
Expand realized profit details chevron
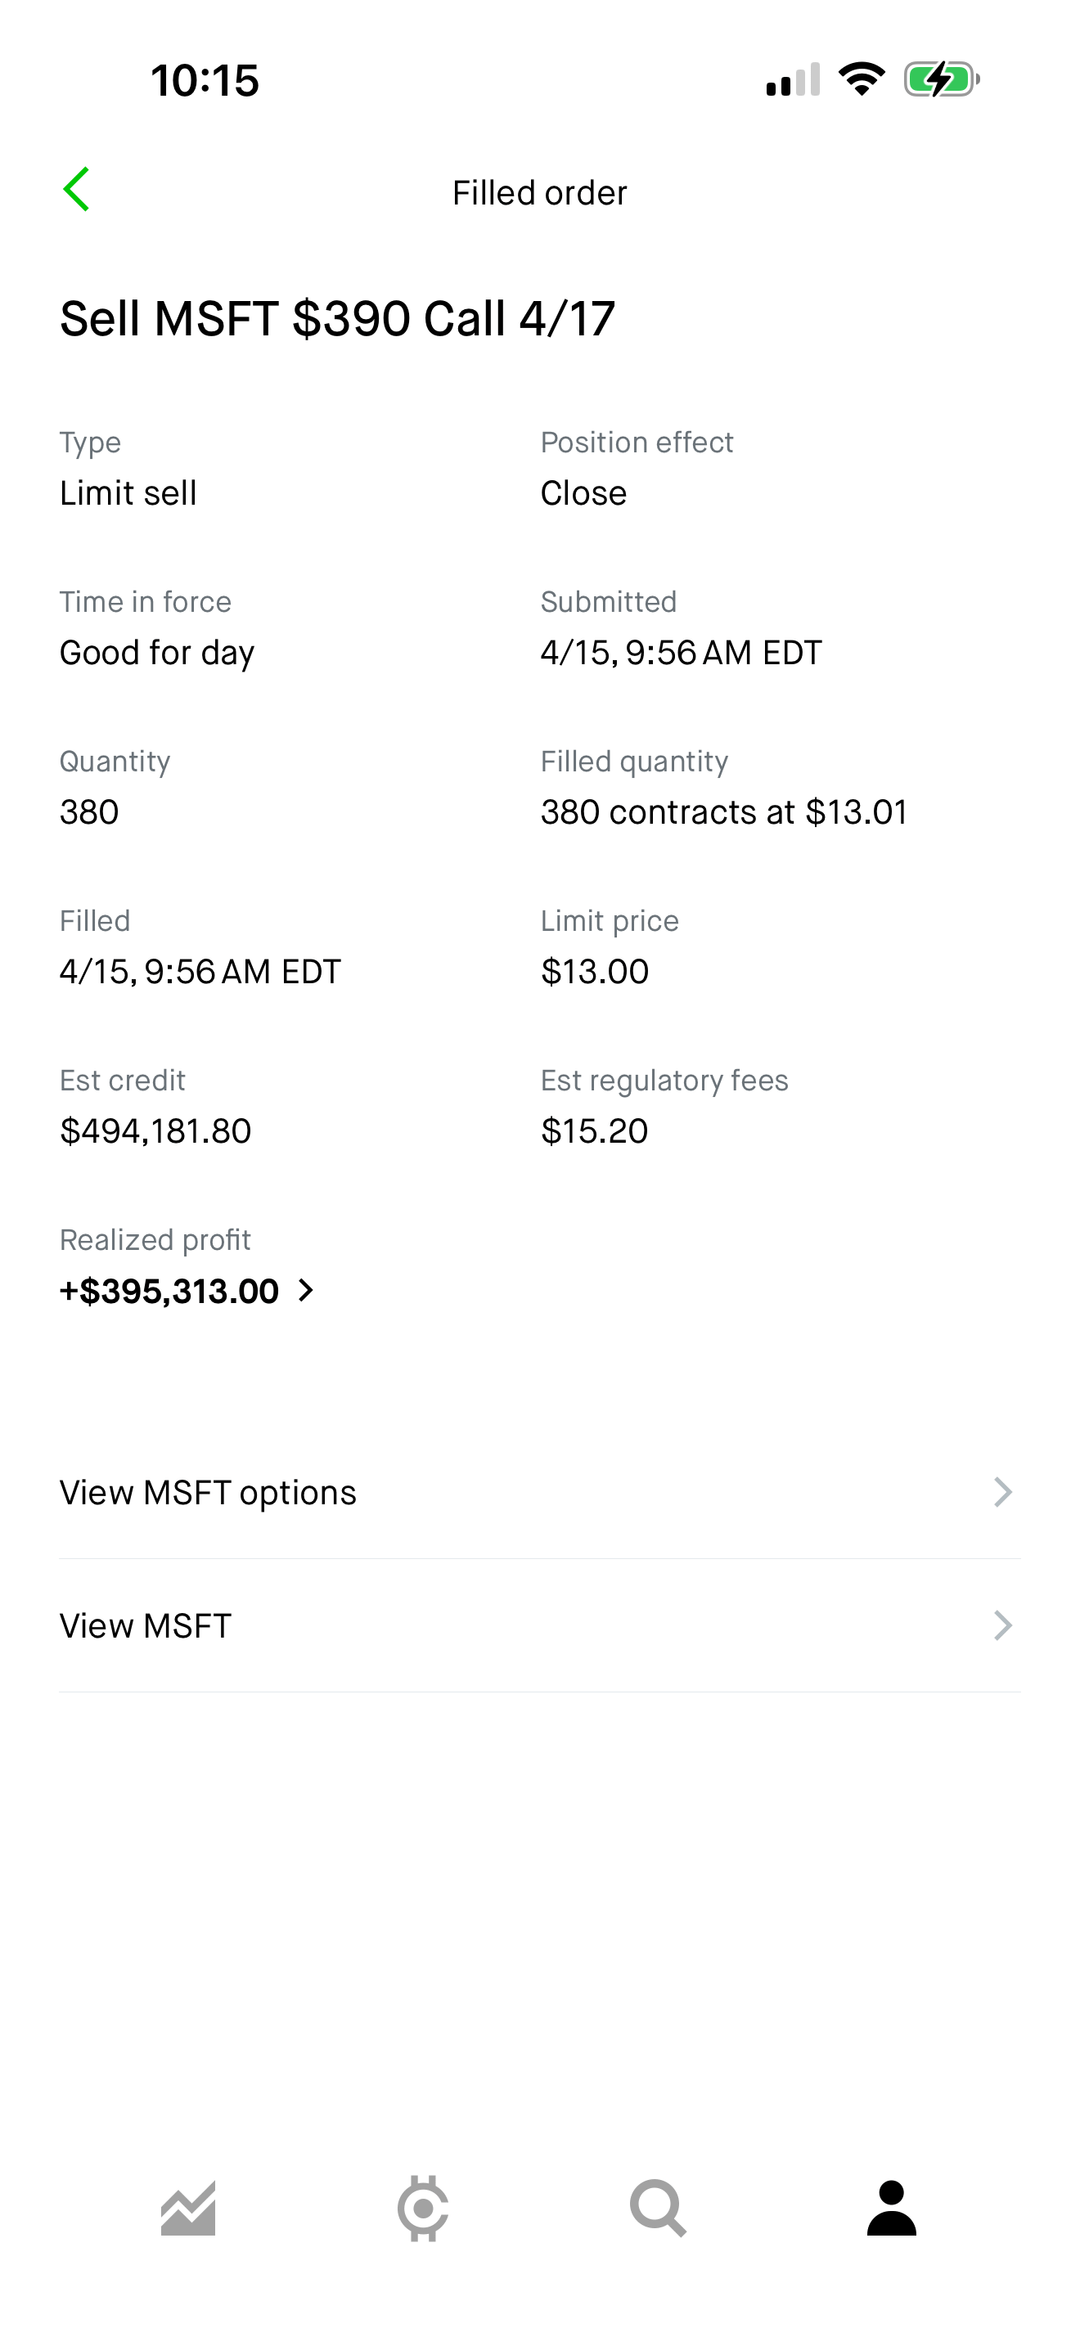[x=306, y=1291]
